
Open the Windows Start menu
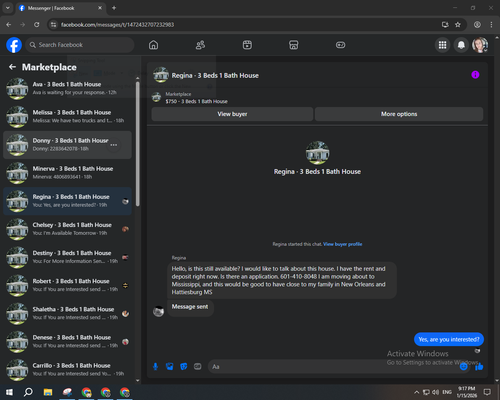tap(9, 392)
